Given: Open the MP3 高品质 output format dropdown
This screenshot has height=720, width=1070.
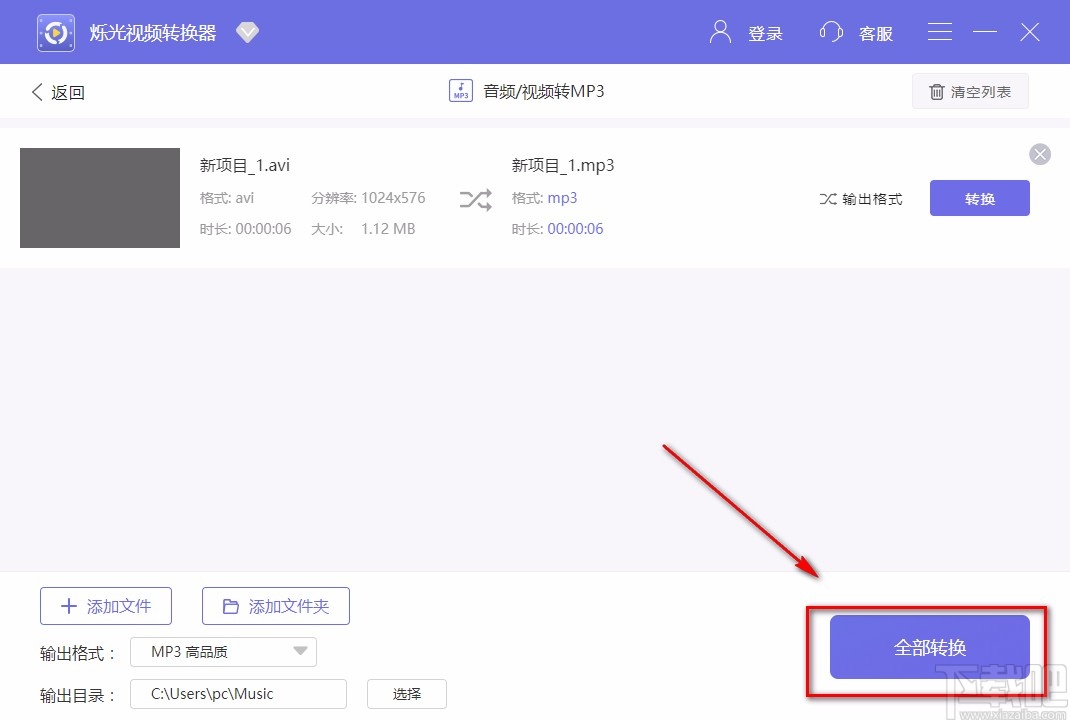Looking at the screenshot, I should [x=223, y=651].
